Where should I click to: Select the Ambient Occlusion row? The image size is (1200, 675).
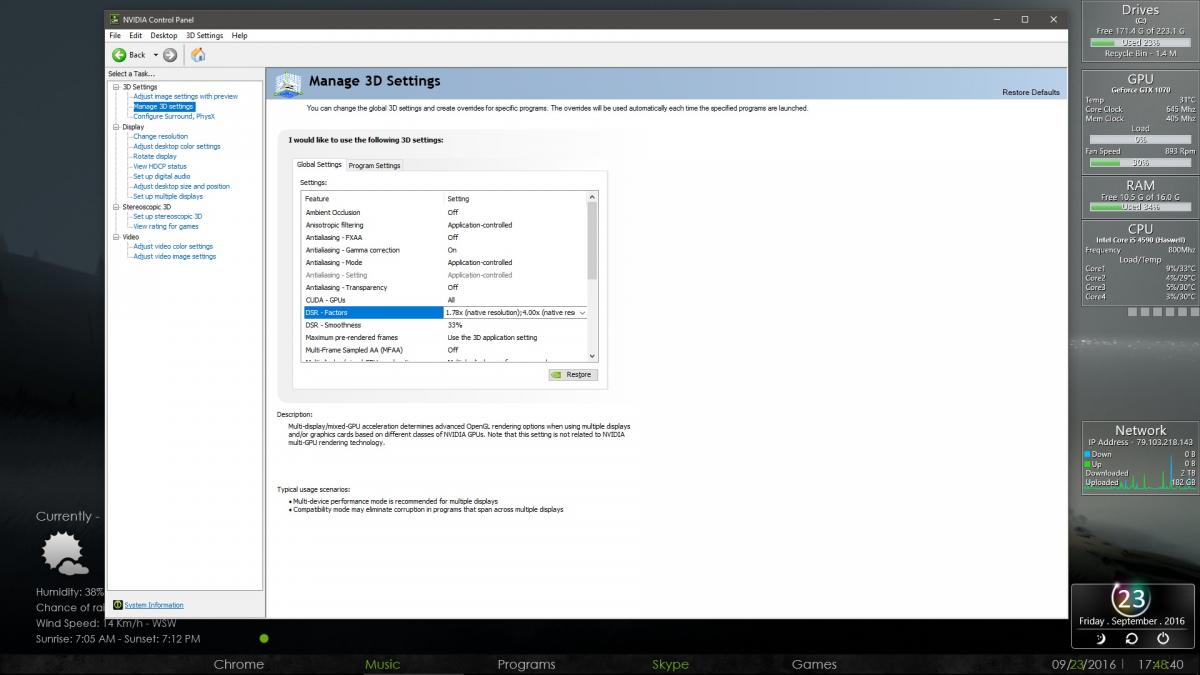(444, 213)
